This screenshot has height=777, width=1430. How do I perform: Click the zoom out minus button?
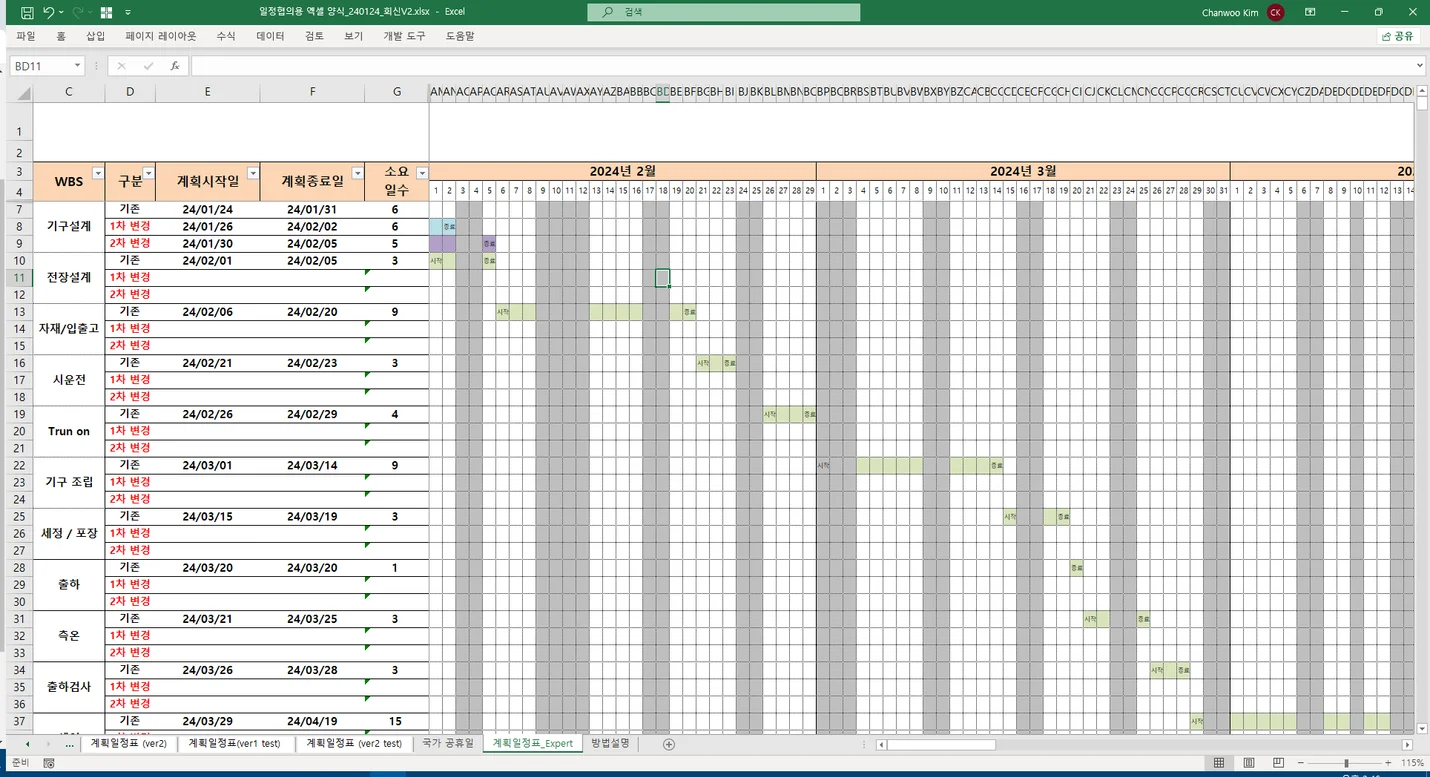(x=1301, y=763)
